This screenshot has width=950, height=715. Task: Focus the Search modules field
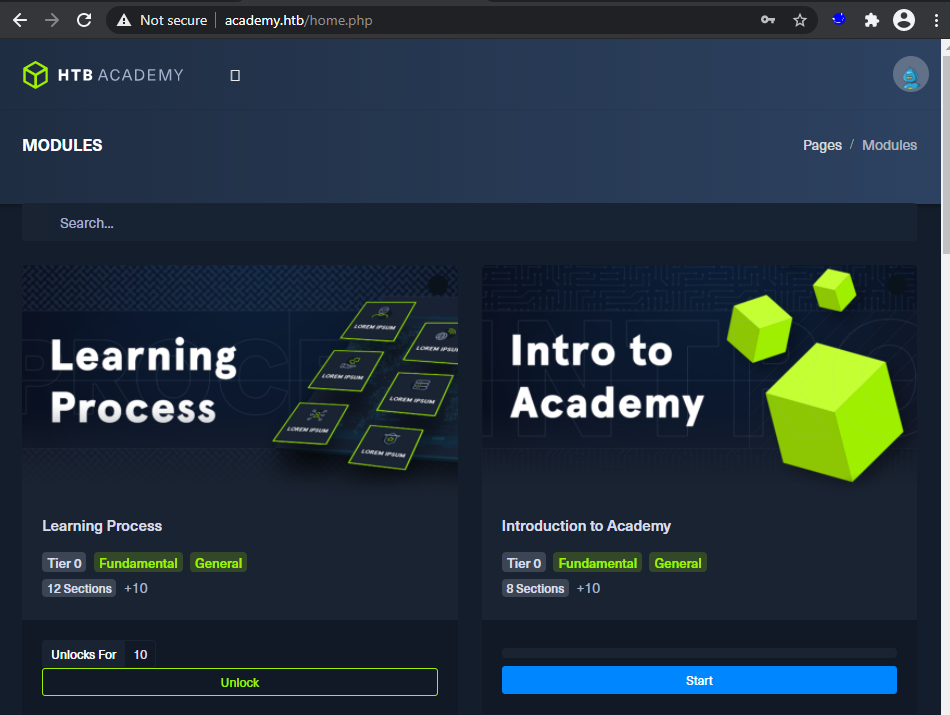[469, 223]
